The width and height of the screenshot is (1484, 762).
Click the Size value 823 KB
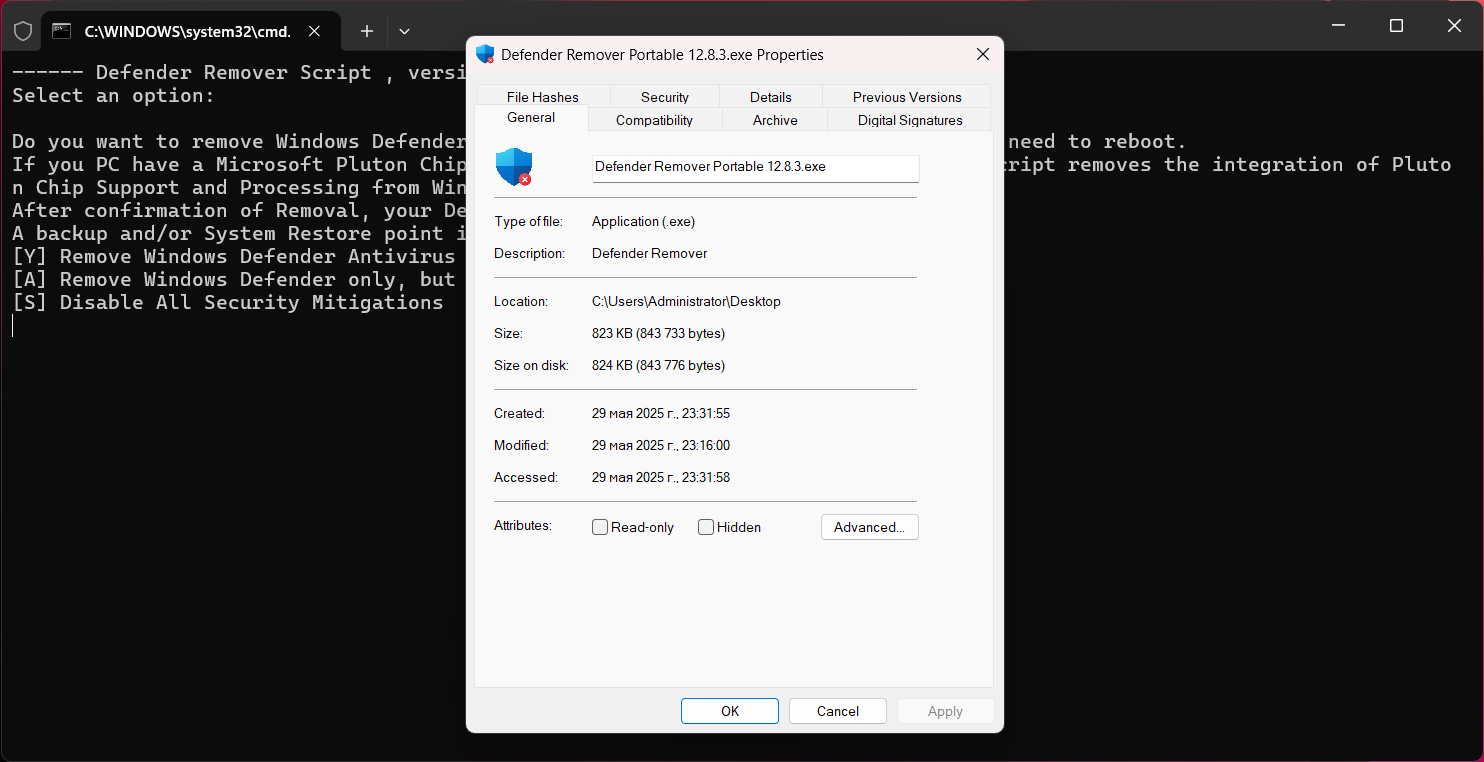[658, 333]
